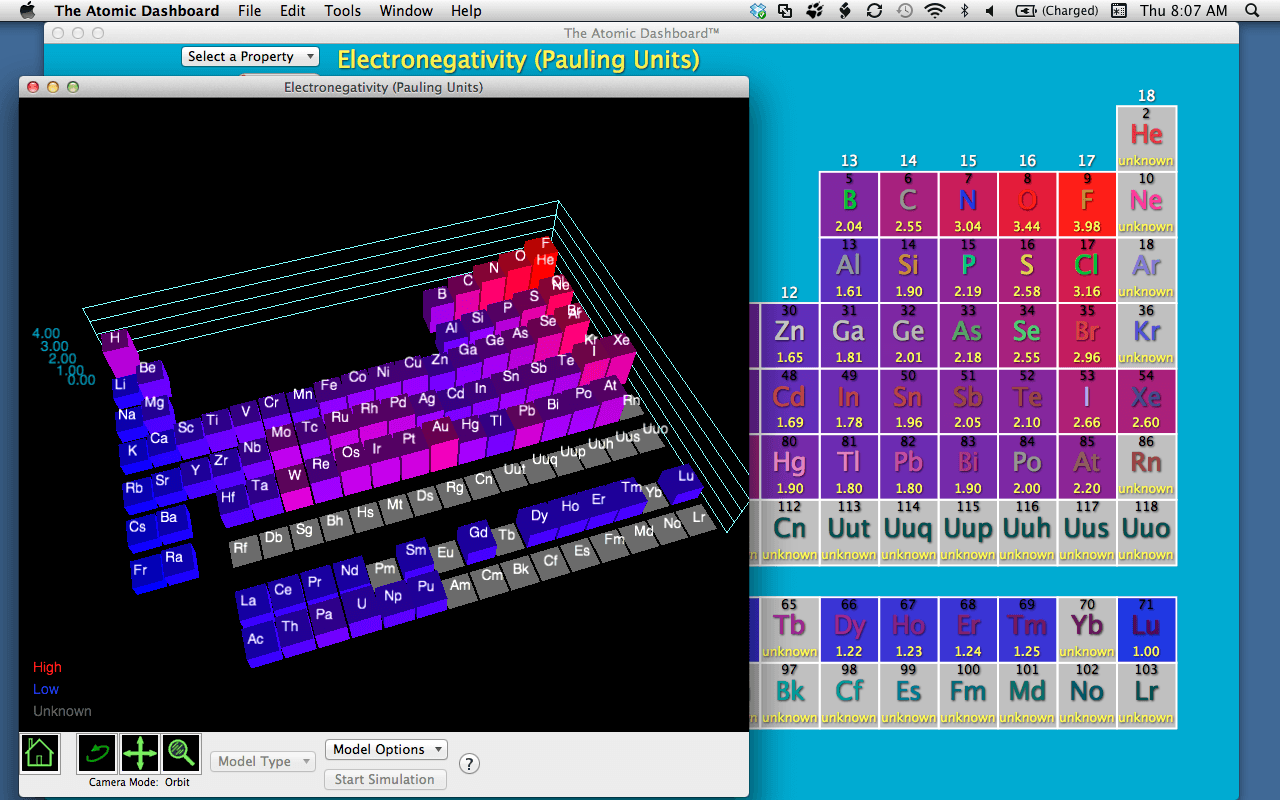The image size is (1280, 800).
Task: Open the Model Type dropdown
Action: click(262, 761)
